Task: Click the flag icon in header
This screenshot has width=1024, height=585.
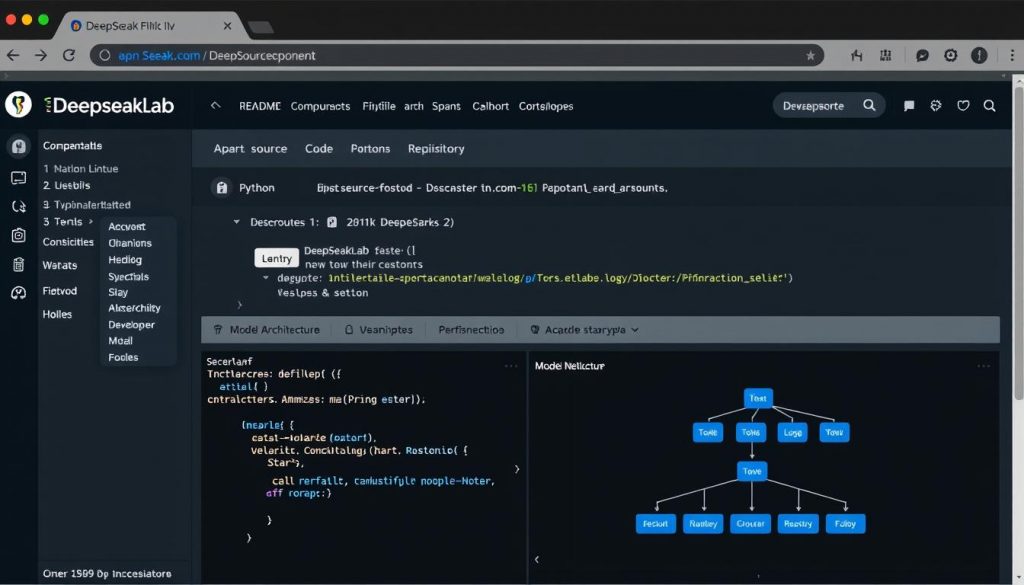Action: [908, 106]
